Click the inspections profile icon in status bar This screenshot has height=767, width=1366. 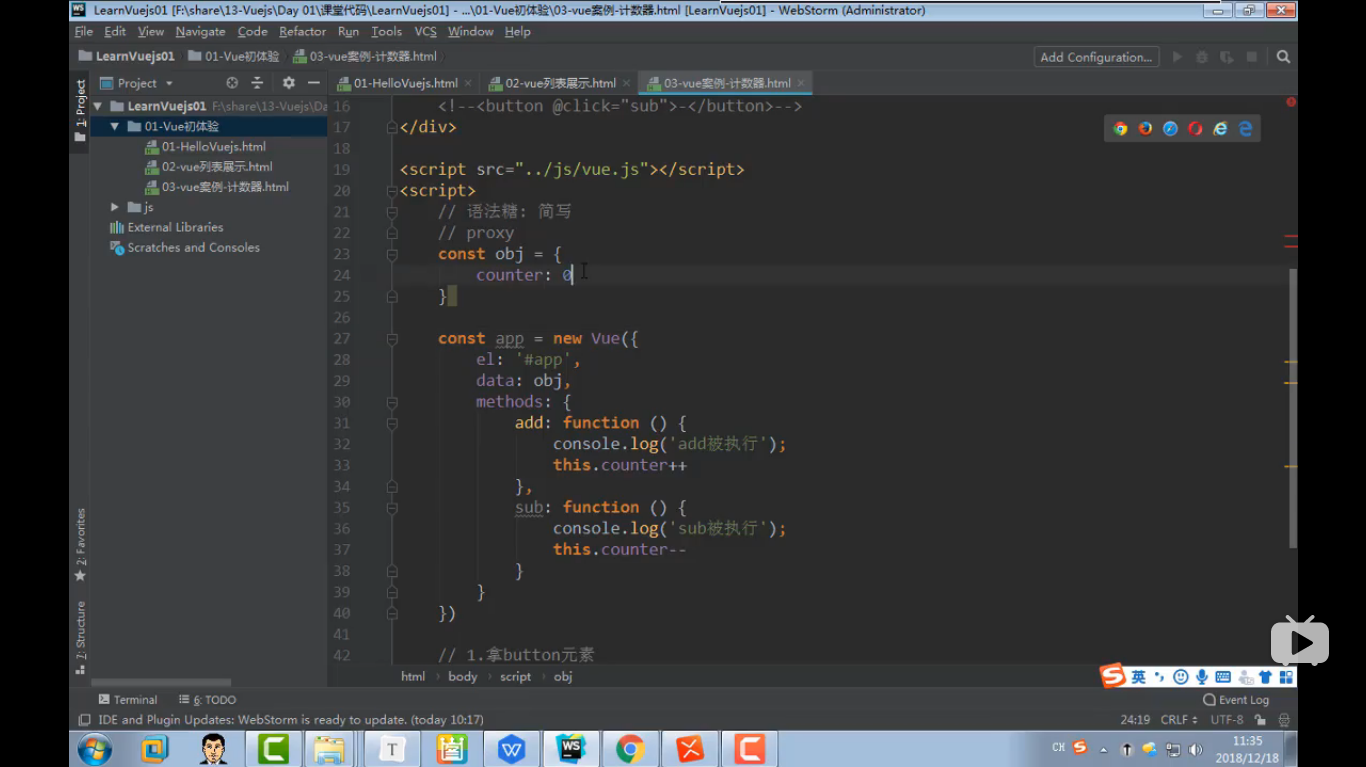coord(1284,720)
